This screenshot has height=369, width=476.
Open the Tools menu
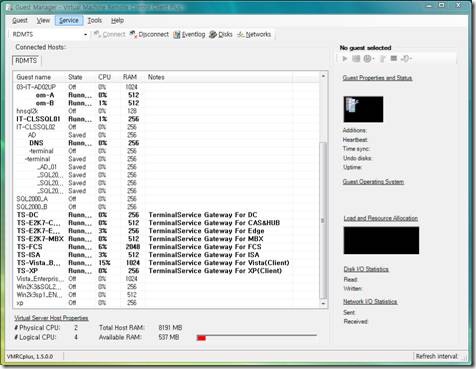coord(94,20)
